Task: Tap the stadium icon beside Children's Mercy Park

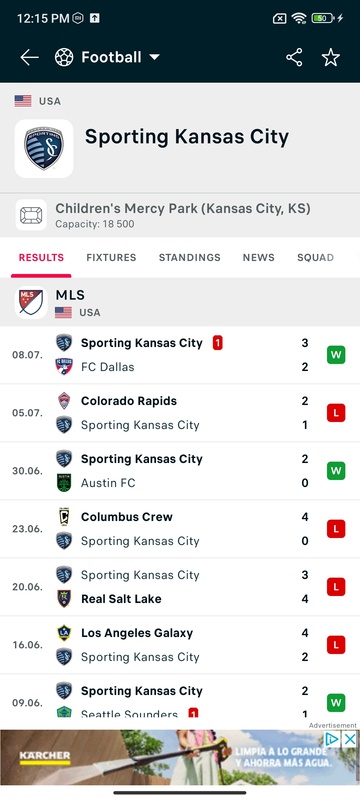Action: [x=31, y=215]
